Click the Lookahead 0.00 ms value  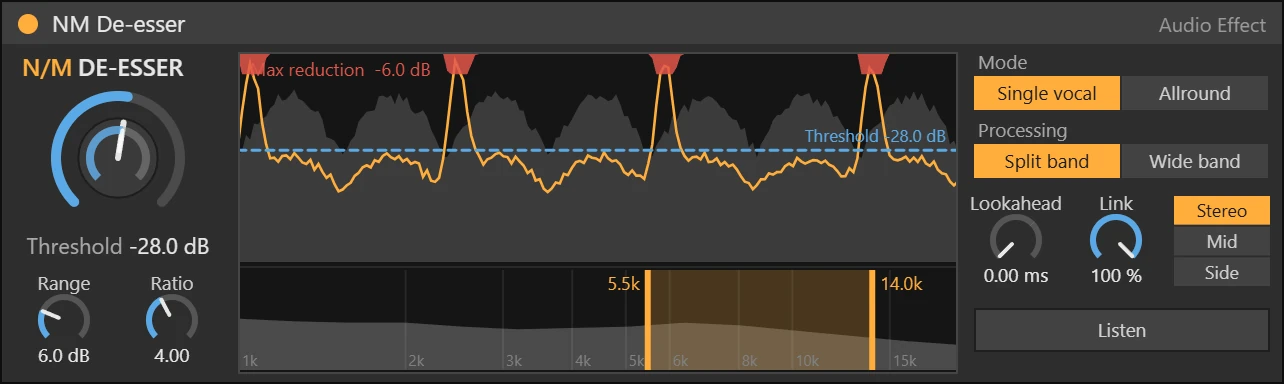(1016, 276)
